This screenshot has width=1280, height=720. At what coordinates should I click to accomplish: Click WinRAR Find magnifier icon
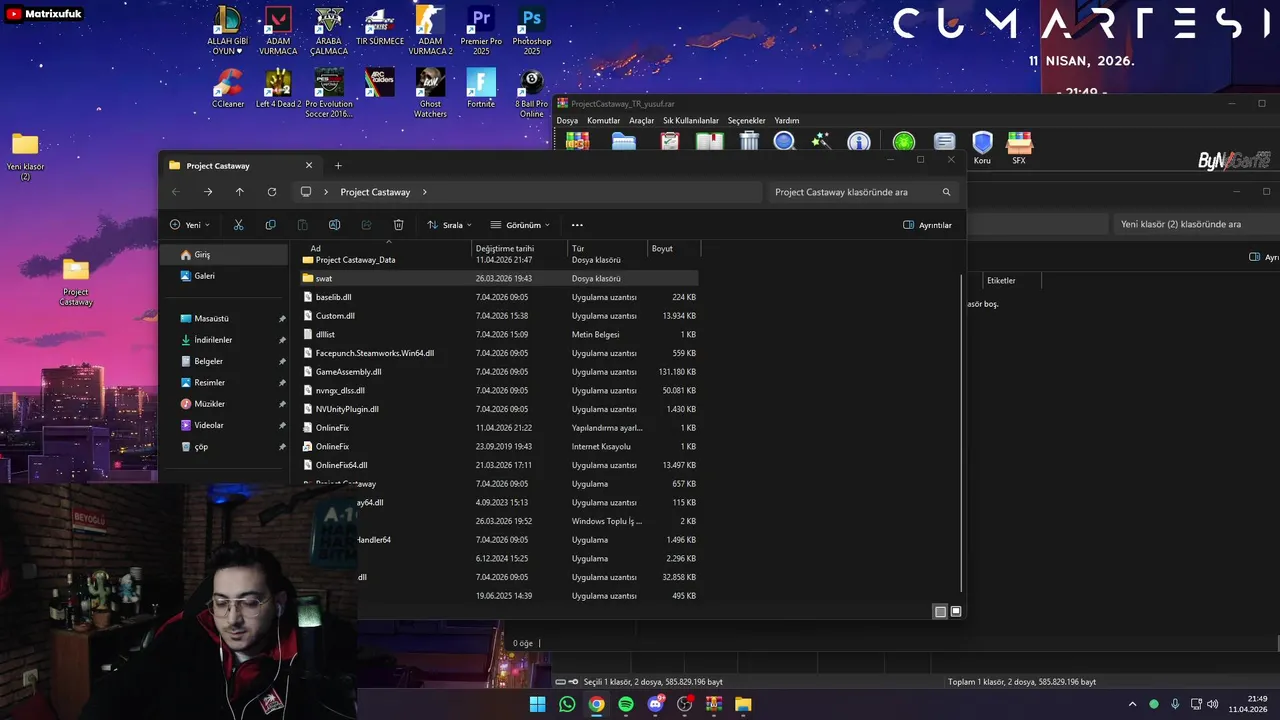(785, 142)
